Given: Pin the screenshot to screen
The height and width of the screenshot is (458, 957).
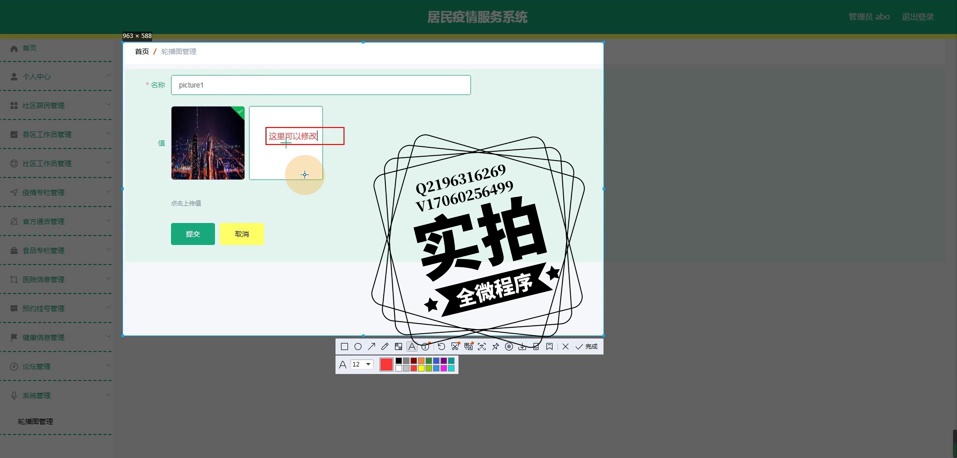Looking at the screenshot, I should 495,347.
